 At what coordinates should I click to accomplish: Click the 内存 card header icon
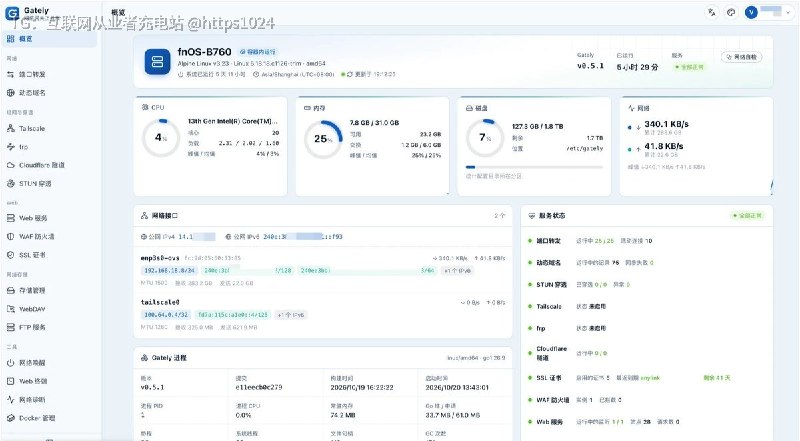point(307,108)
